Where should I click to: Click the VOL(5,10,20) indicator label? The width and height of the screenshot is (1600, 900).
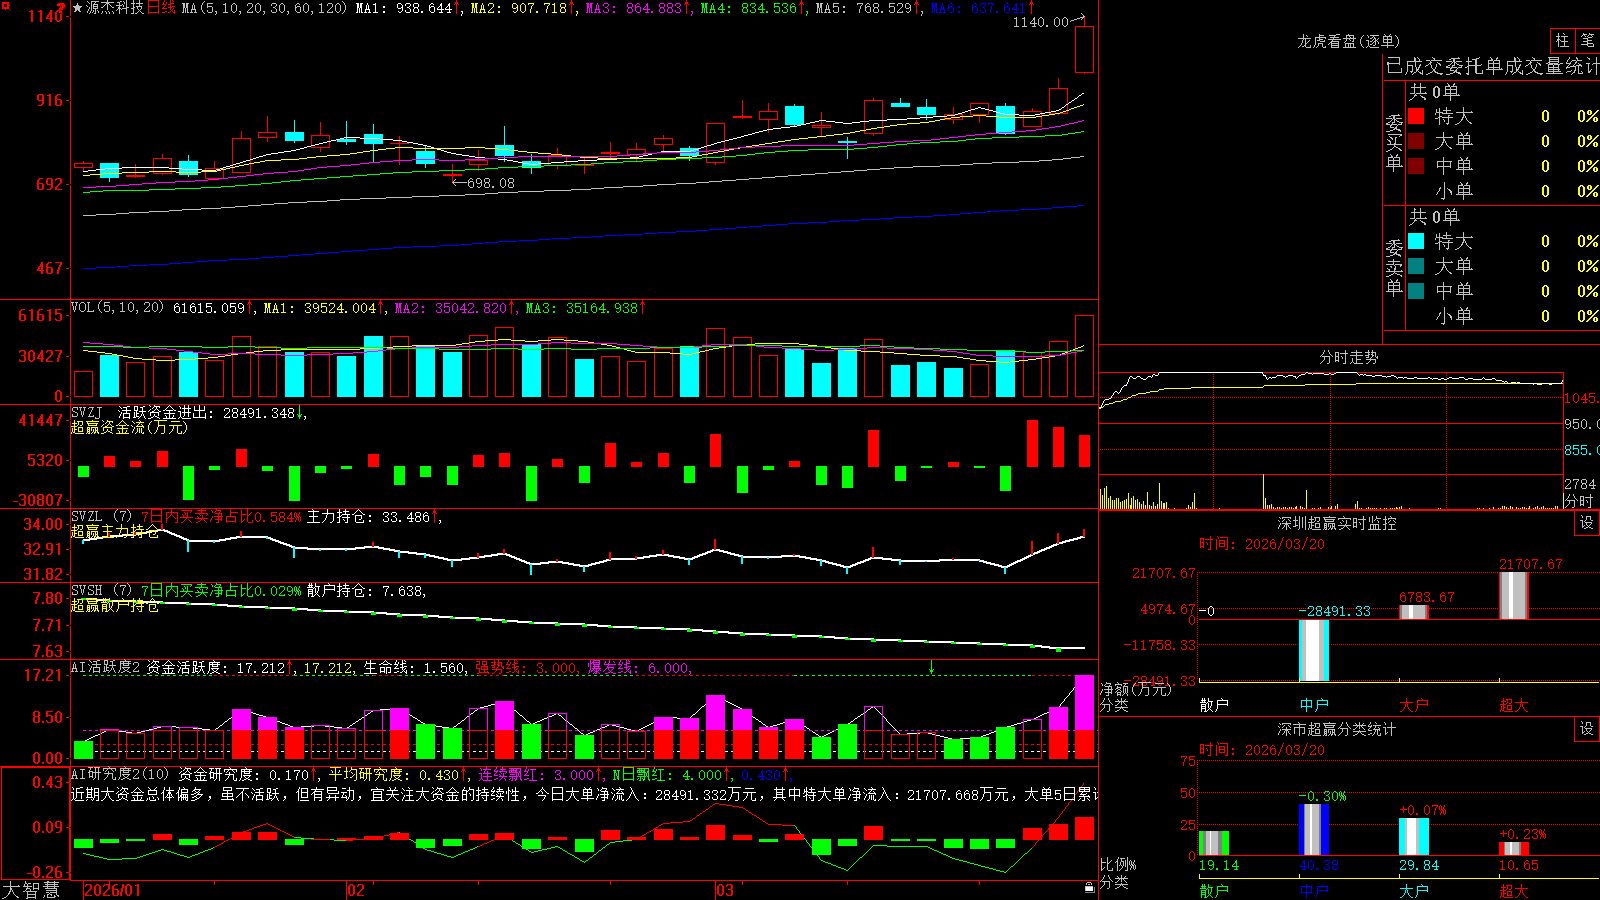point(117,308)
